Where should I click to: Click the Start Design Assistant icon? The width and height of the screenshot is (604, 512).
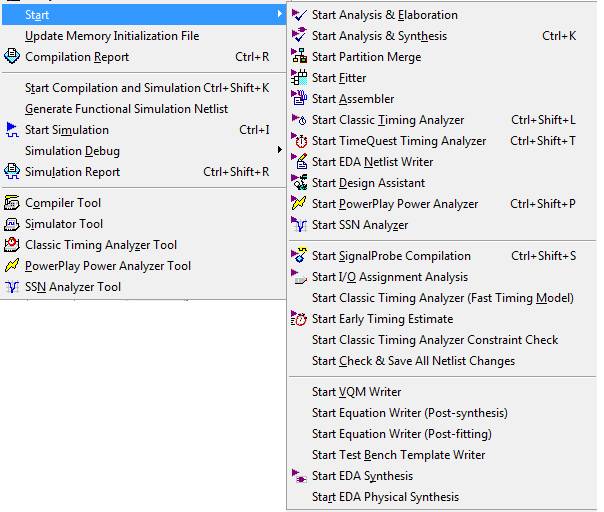(299, 183)
